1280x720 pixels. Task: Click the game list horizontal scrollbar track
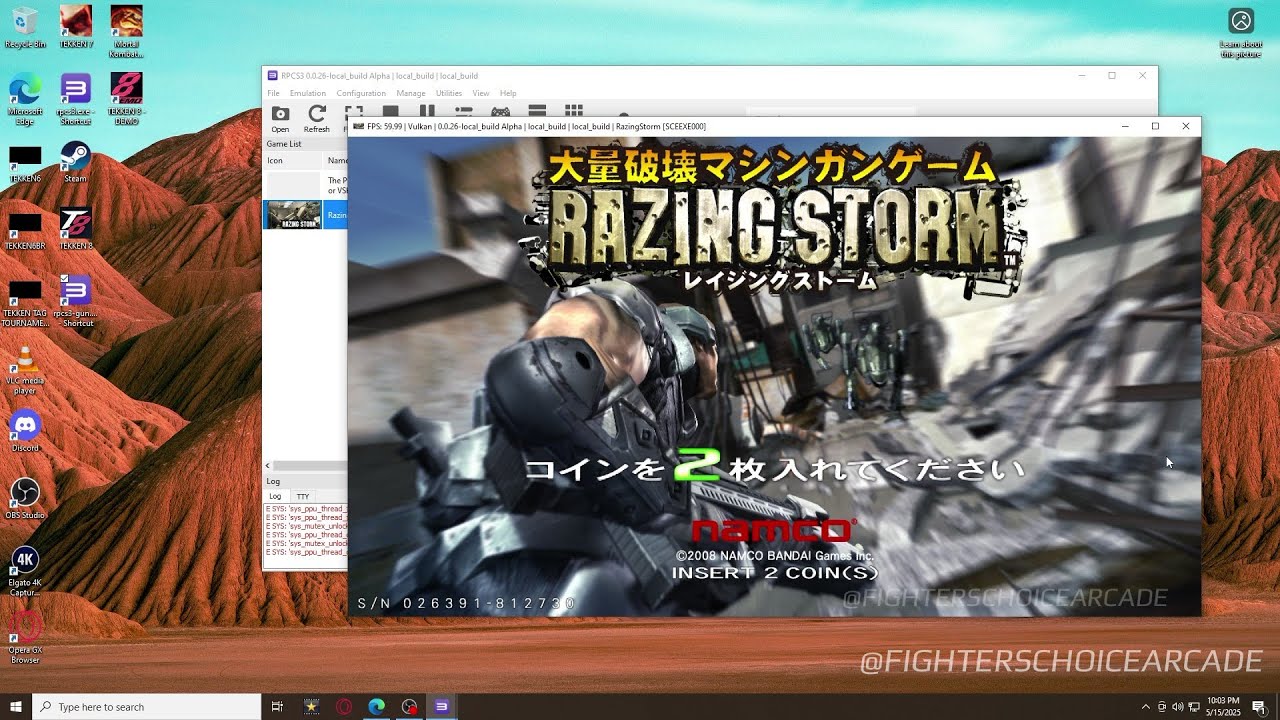click(310, 466)
